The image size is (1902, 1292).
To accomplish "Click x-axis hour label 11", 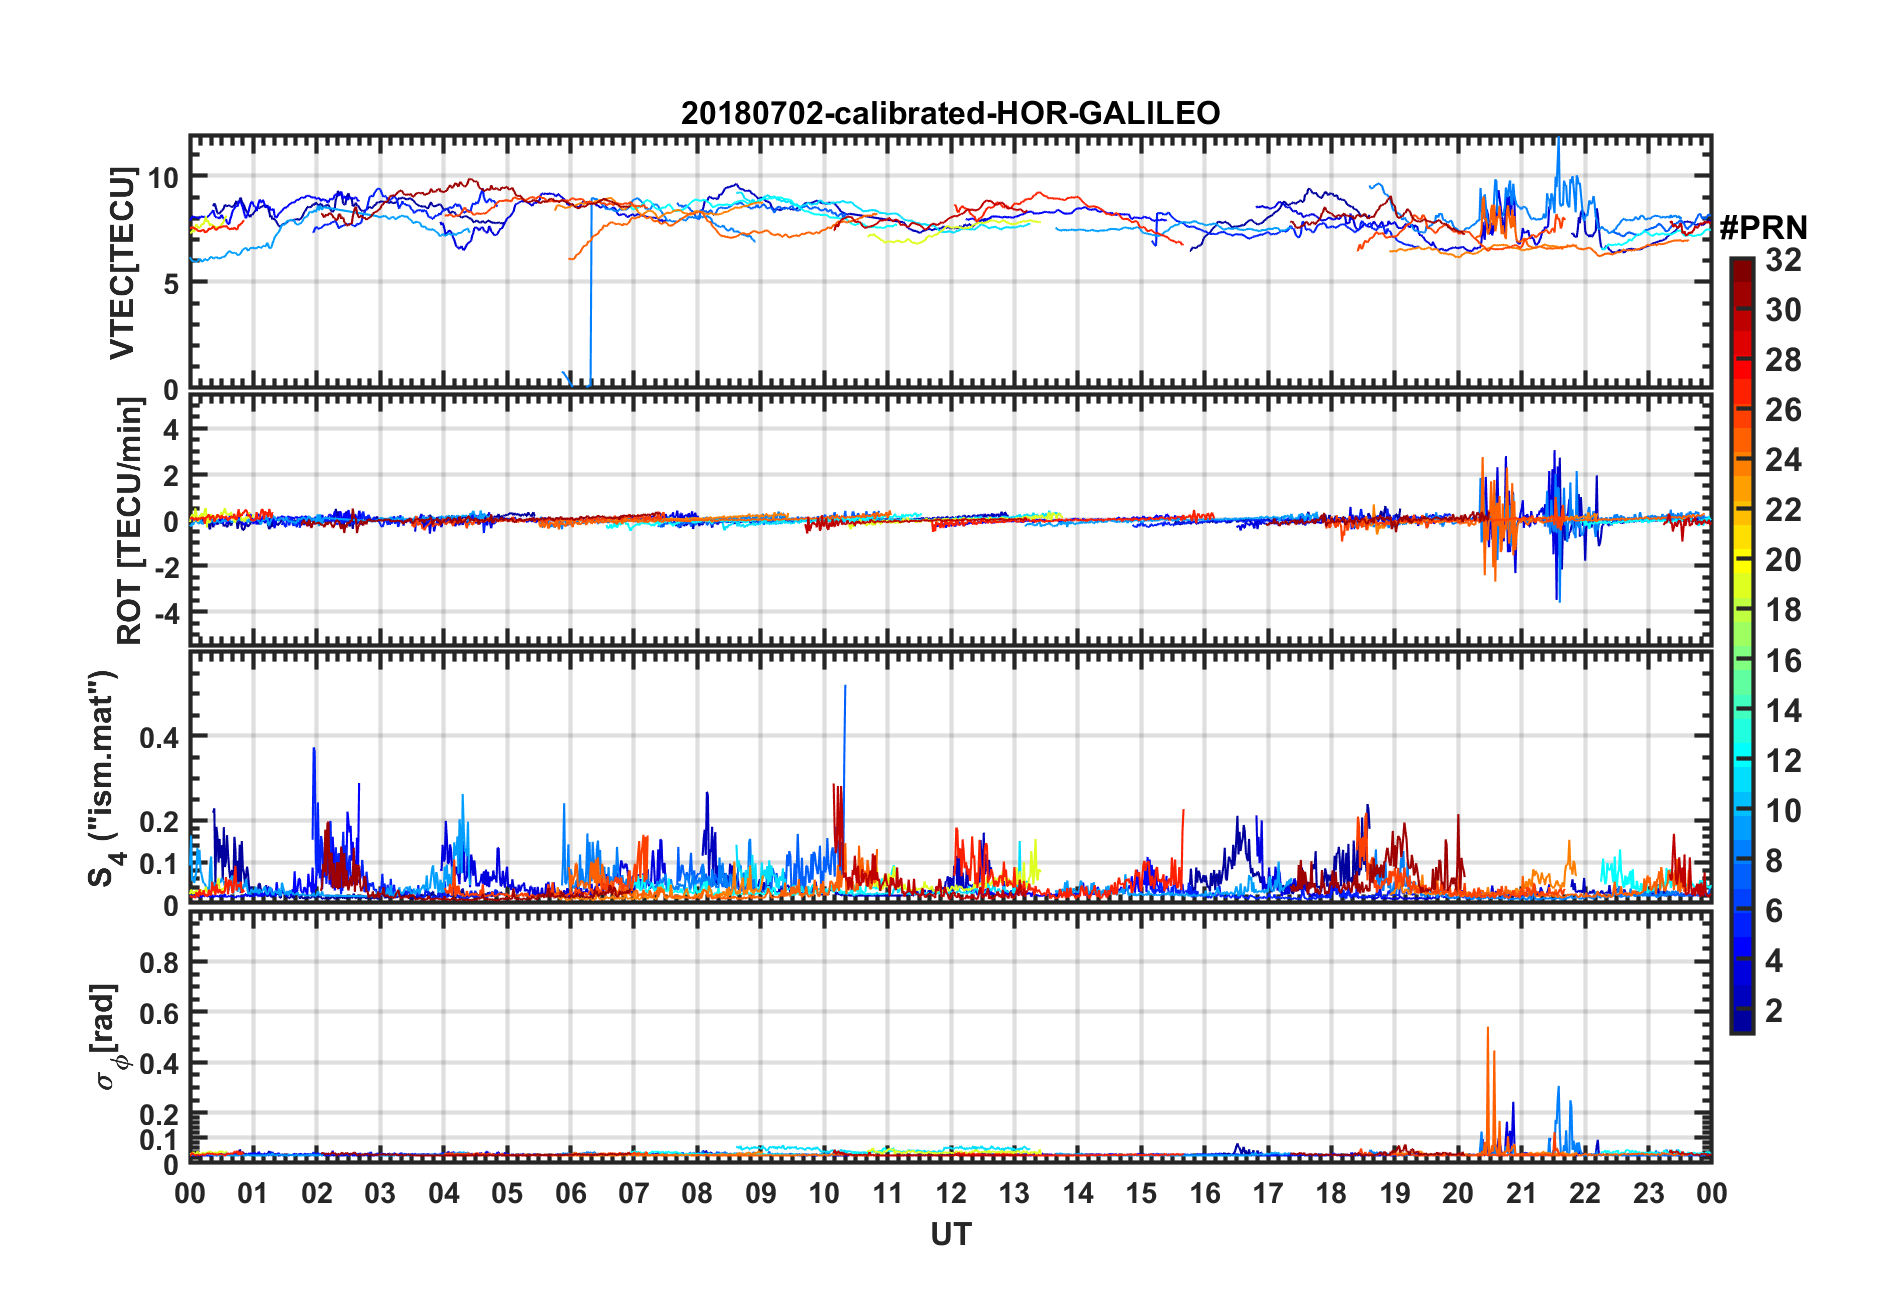I will [888, 1194].
